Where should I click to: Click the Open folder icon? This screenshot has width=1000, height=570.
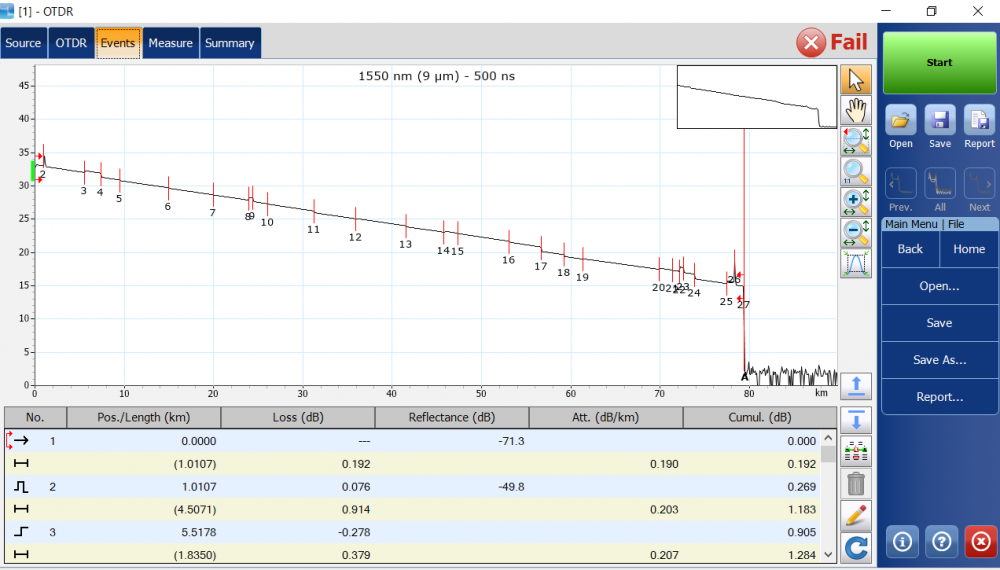901,127
